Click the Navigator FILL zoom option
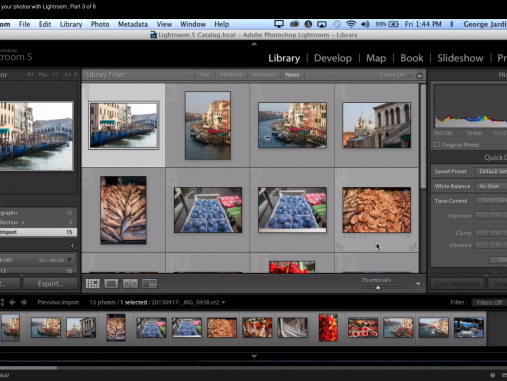Viewport: 507px width, 381px height. click(43, 75)
